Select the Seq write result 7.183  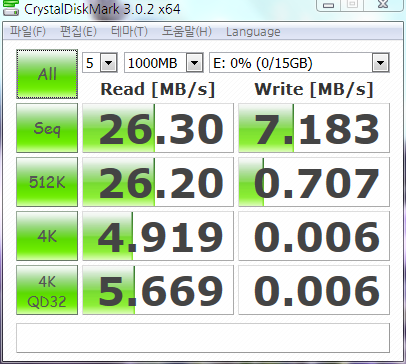point(314,128)
